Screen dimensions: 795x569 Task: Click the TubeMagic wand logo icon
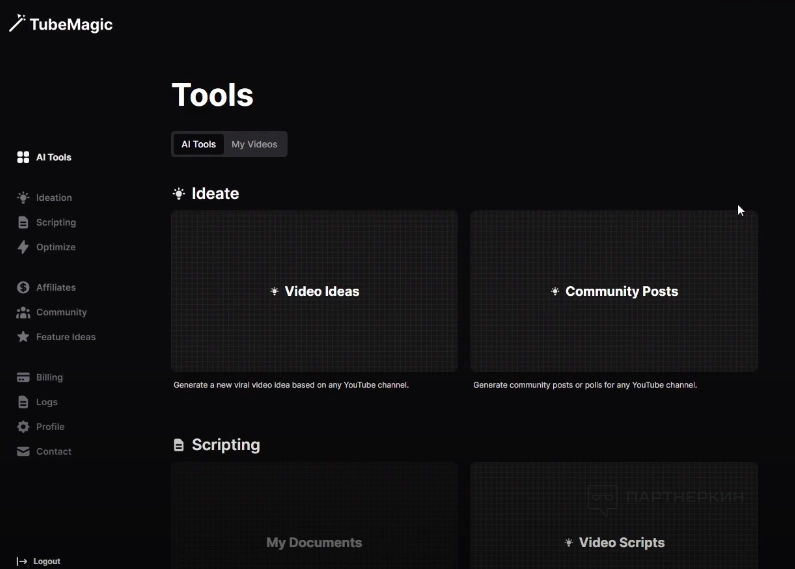point(17,24)
